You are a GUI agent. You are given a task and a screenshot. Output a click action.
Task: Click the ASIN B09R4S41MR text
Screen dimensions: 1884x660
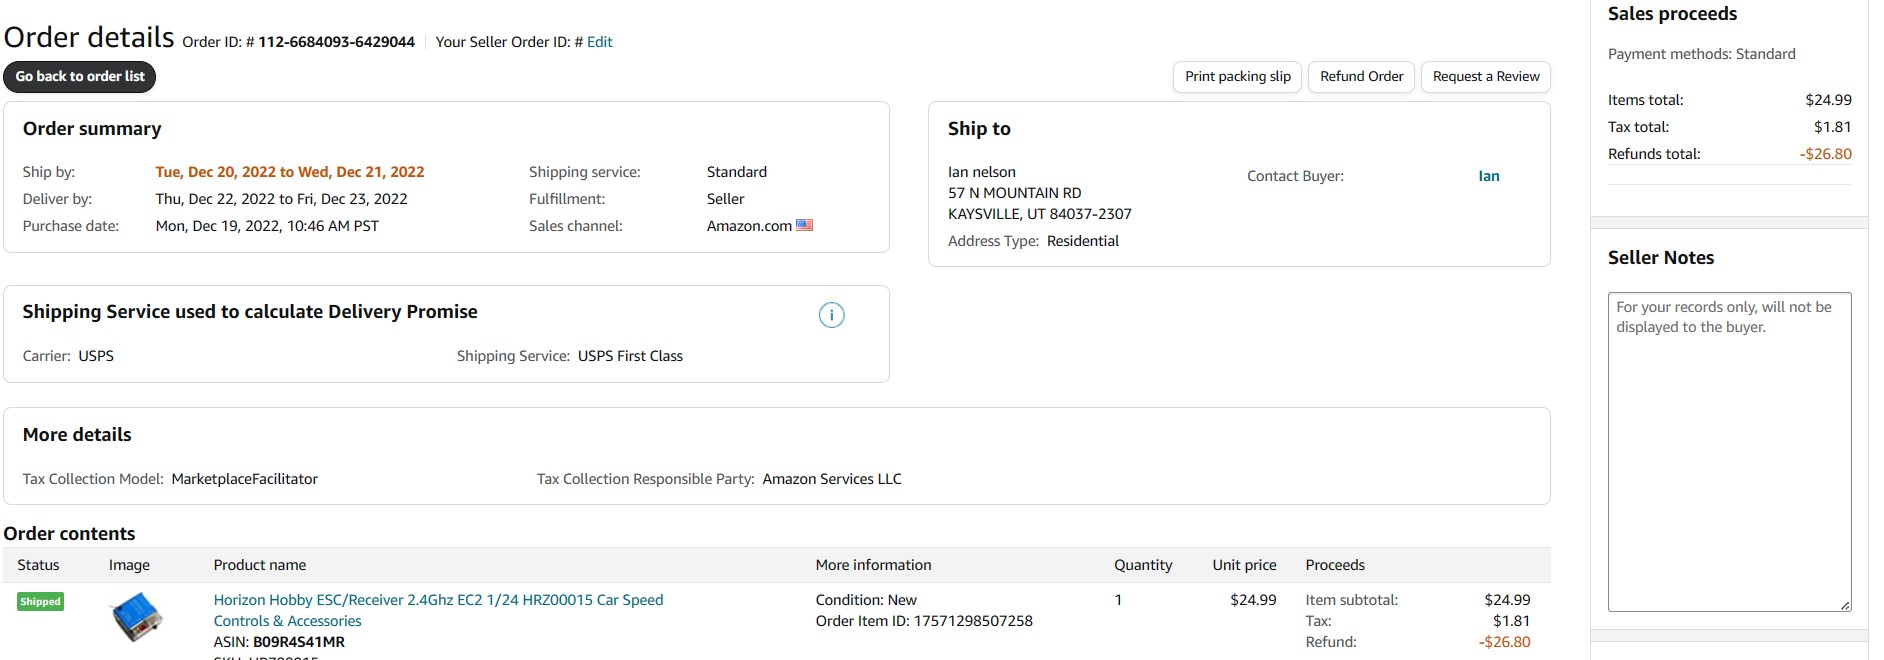click(298, 642)
